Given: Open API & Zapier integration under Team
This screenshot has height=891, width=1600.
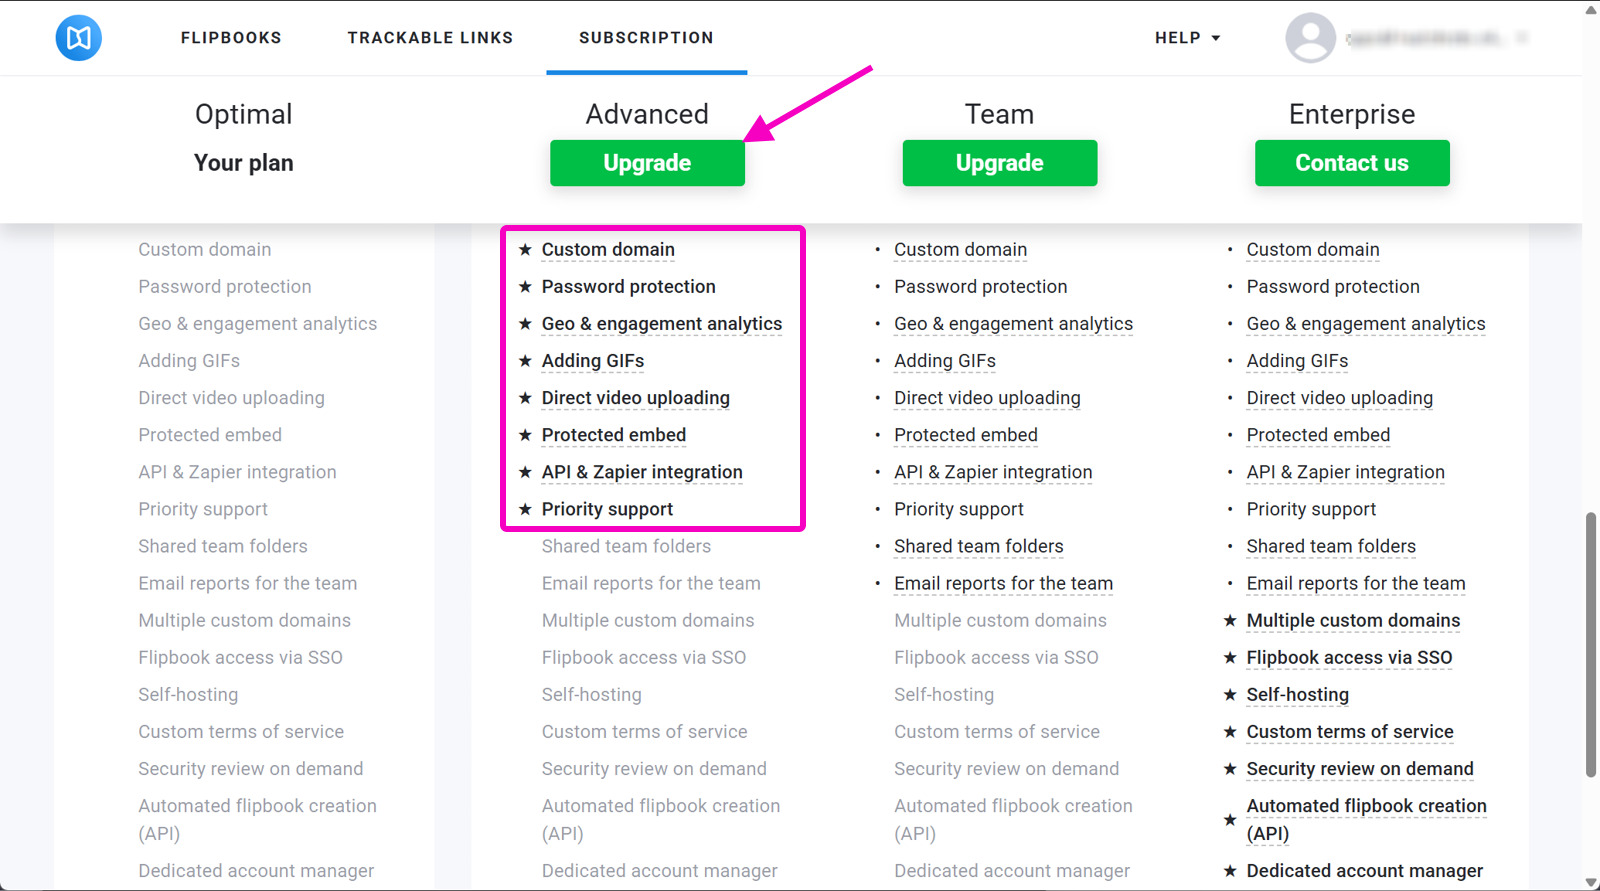Looking at the screenshot, I should (x=993, y=472).
